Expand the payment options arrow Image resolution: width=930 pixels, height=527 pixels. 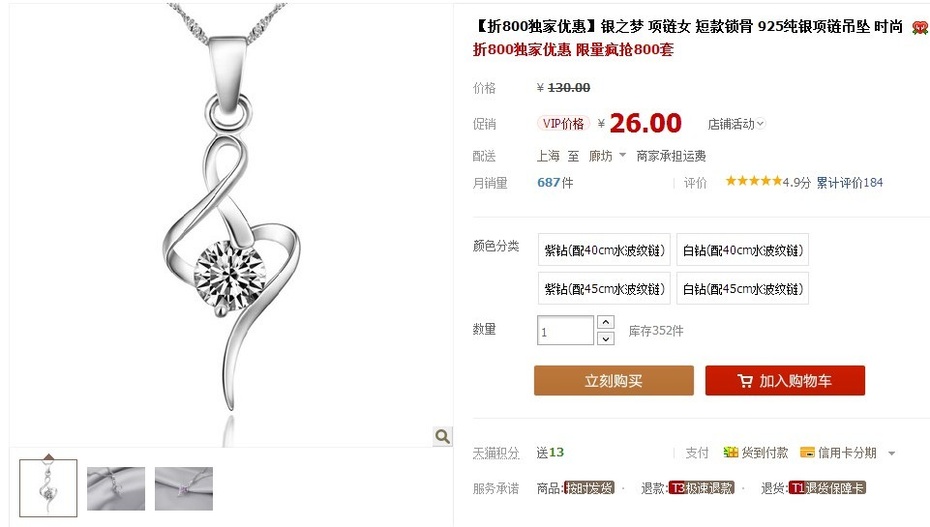(891, 453)
